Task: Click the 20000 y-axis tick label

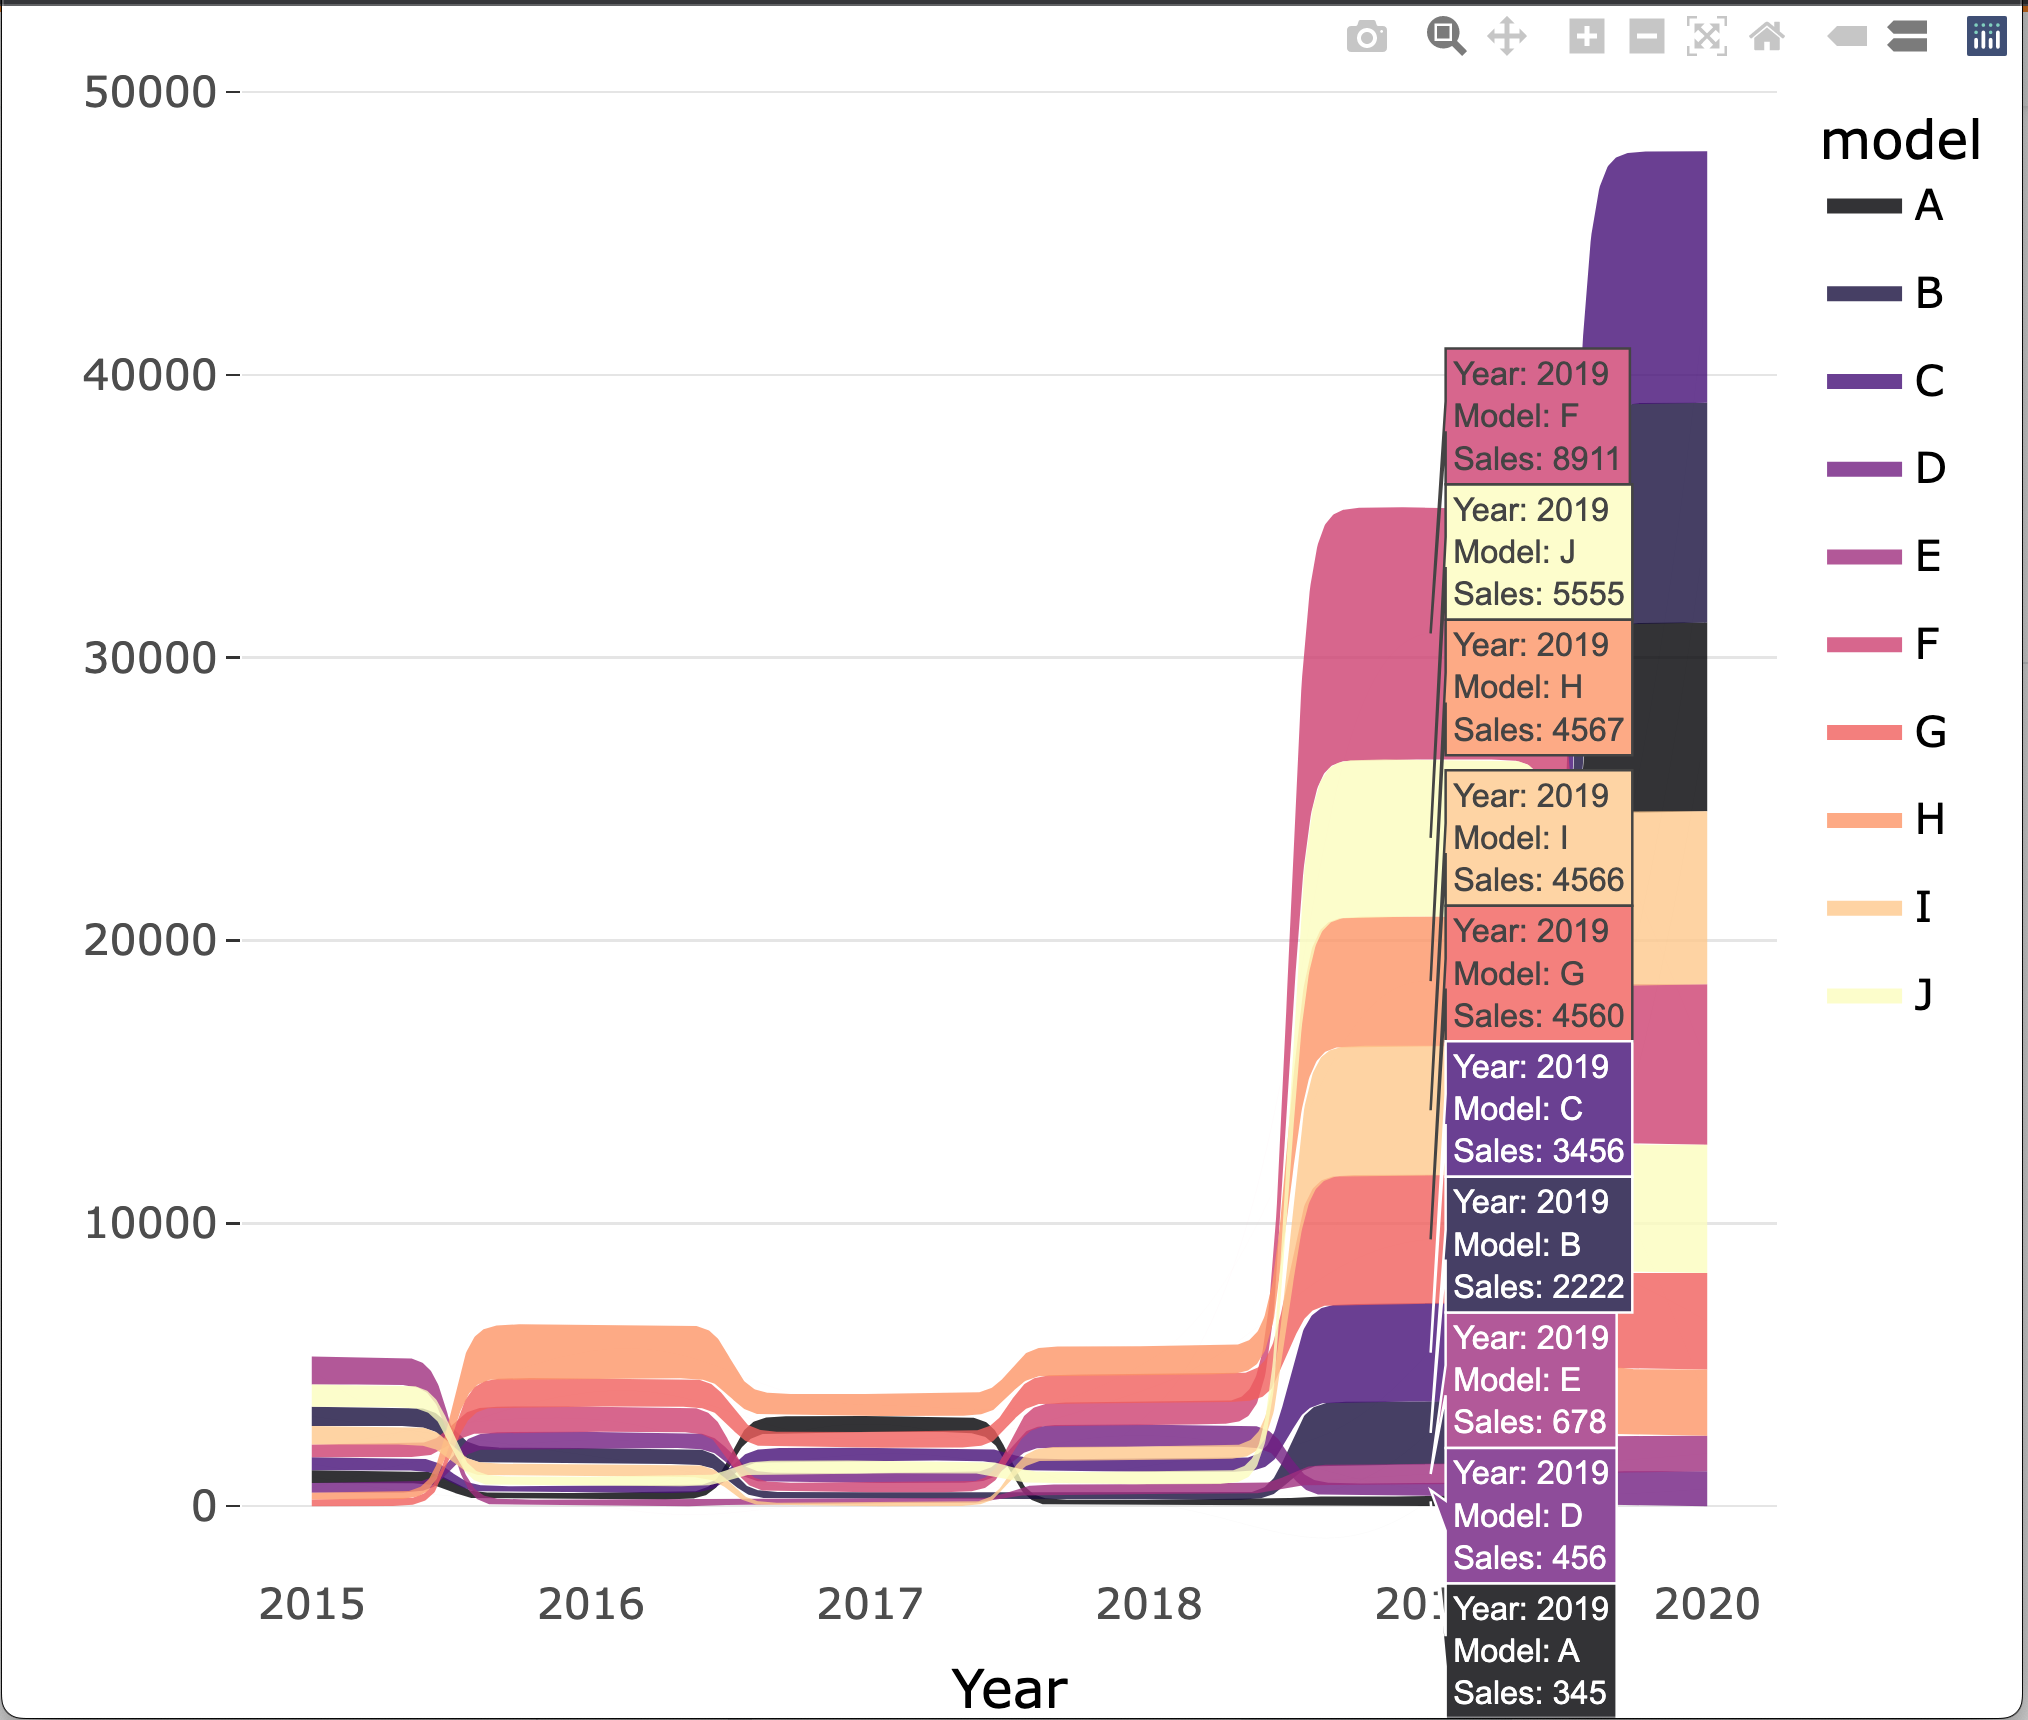Action: pos(150,940)
